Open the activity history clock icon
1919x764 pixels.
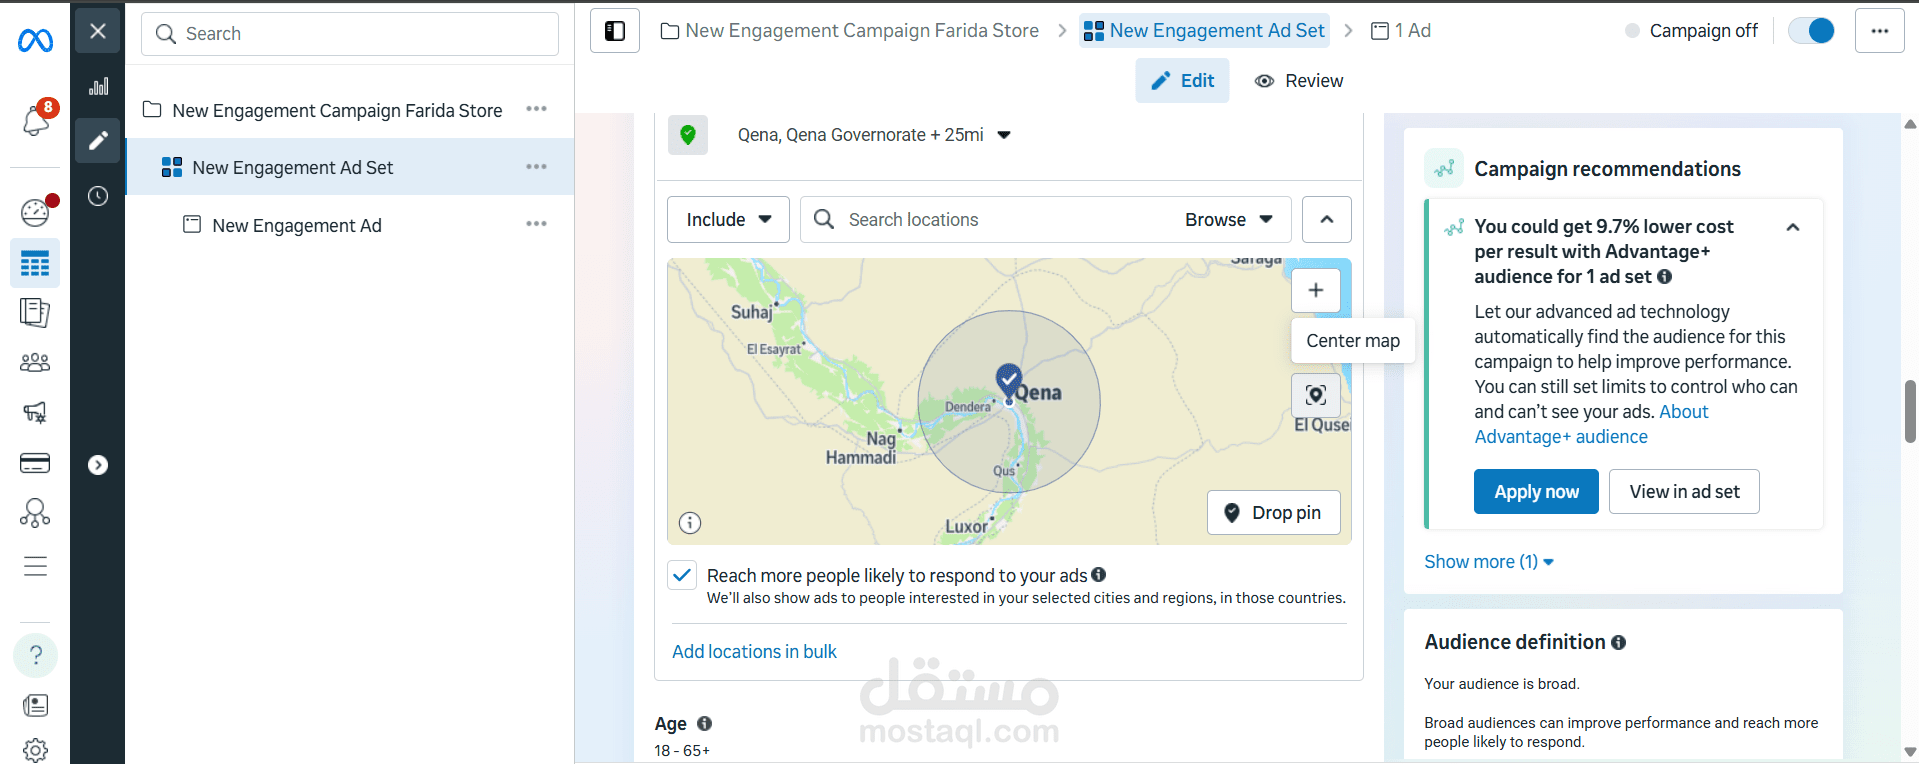point(98,196)
